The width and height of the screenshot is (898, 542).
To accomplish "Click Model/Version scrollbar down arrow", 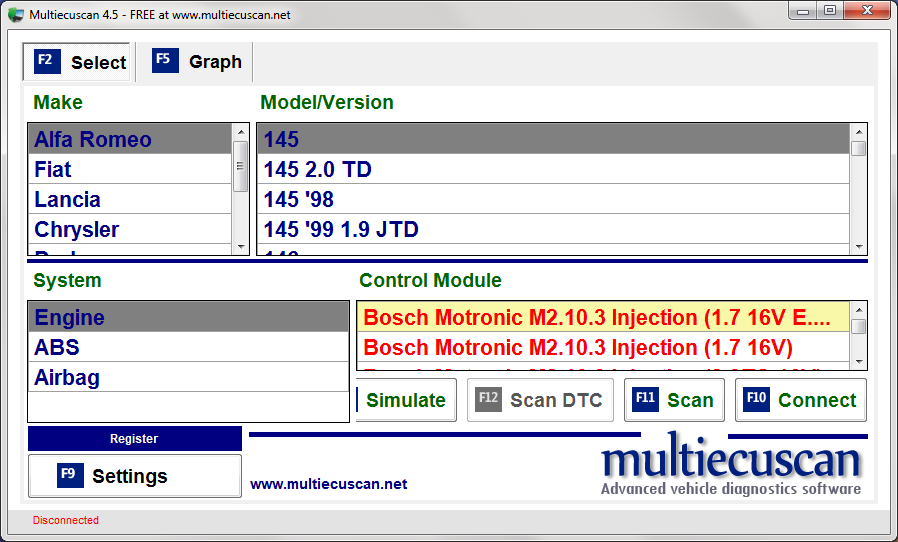I will tap(858, 247).
